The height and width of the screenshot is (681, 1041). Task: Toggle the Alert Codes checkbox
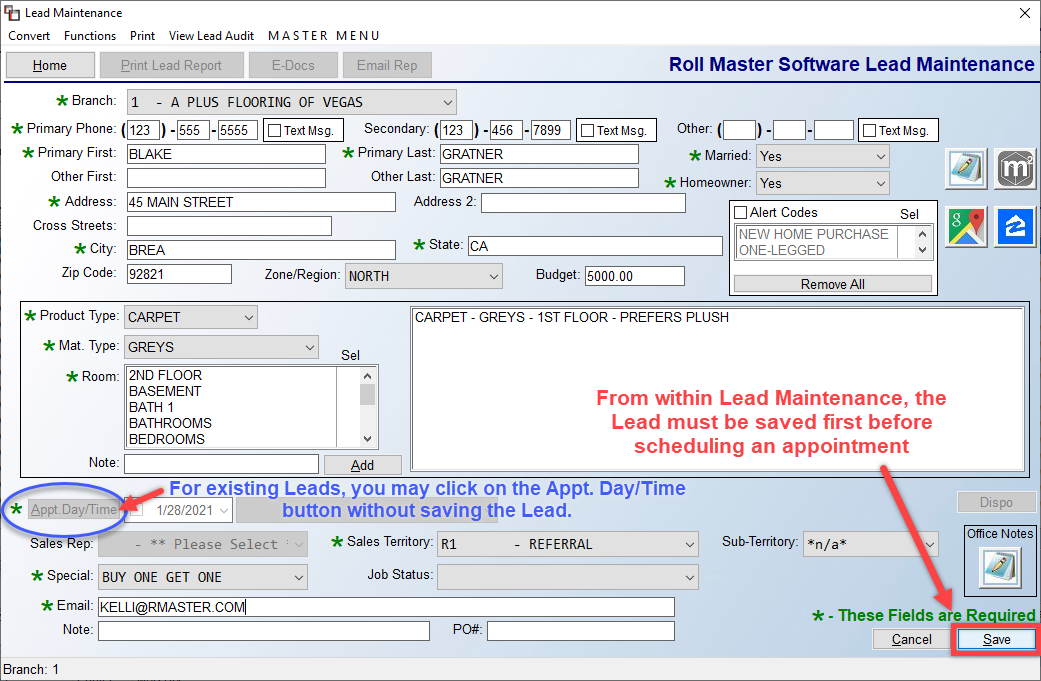click(x=741, y=213)
